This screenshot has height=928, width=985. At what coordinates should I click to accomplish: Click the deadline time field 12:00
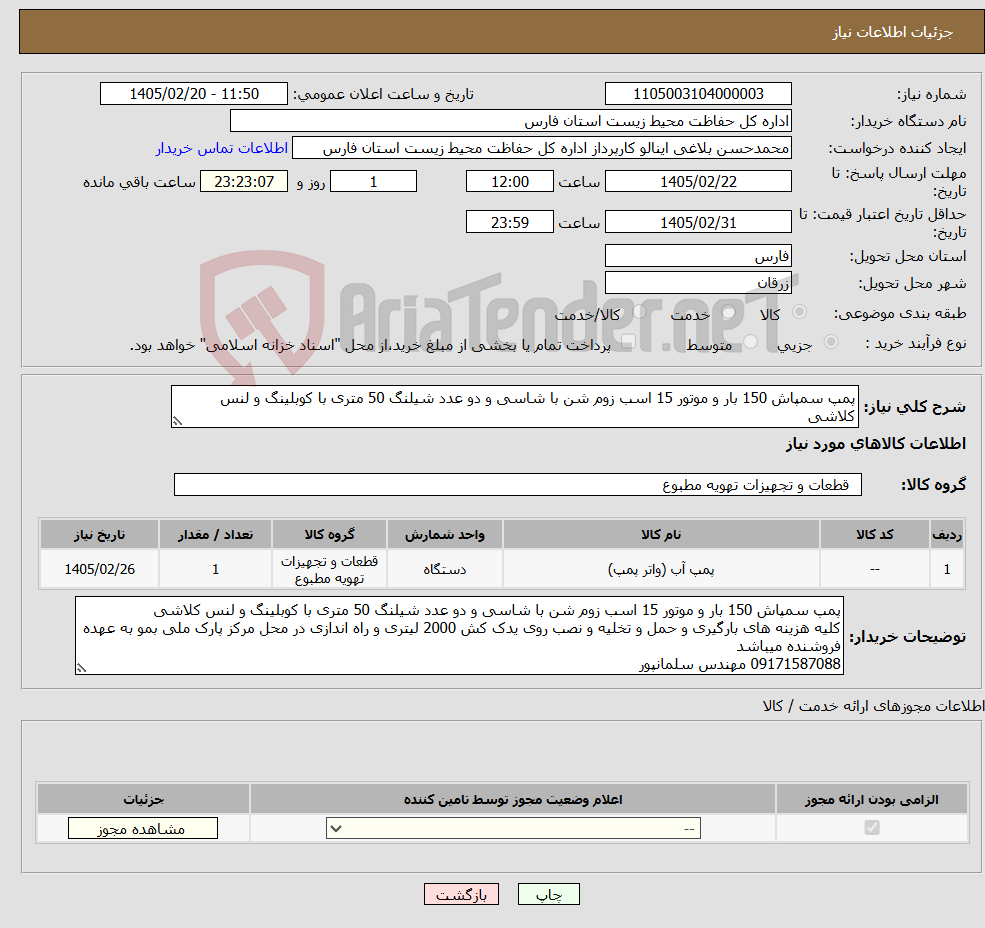click(x=509, y=182)
